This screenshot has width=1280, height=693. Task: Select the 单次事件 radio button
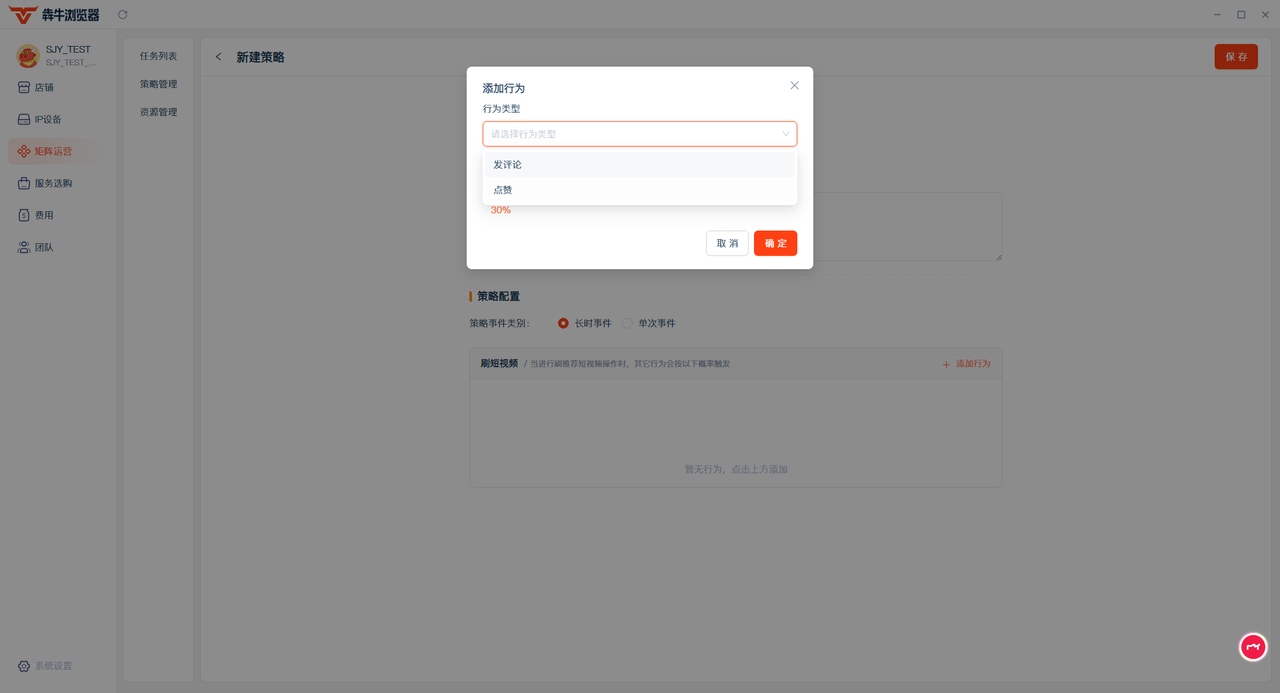click(628, 323)
